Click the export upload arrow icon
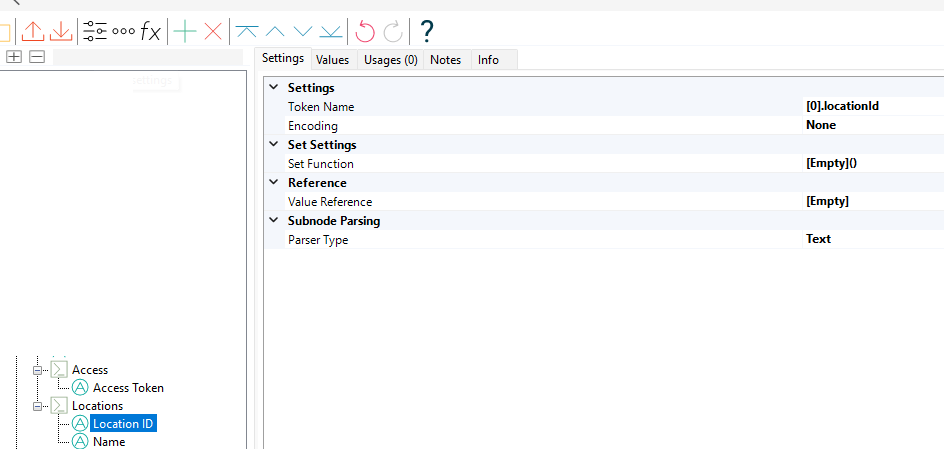This screenshot has height=449, width=944. 34,31
